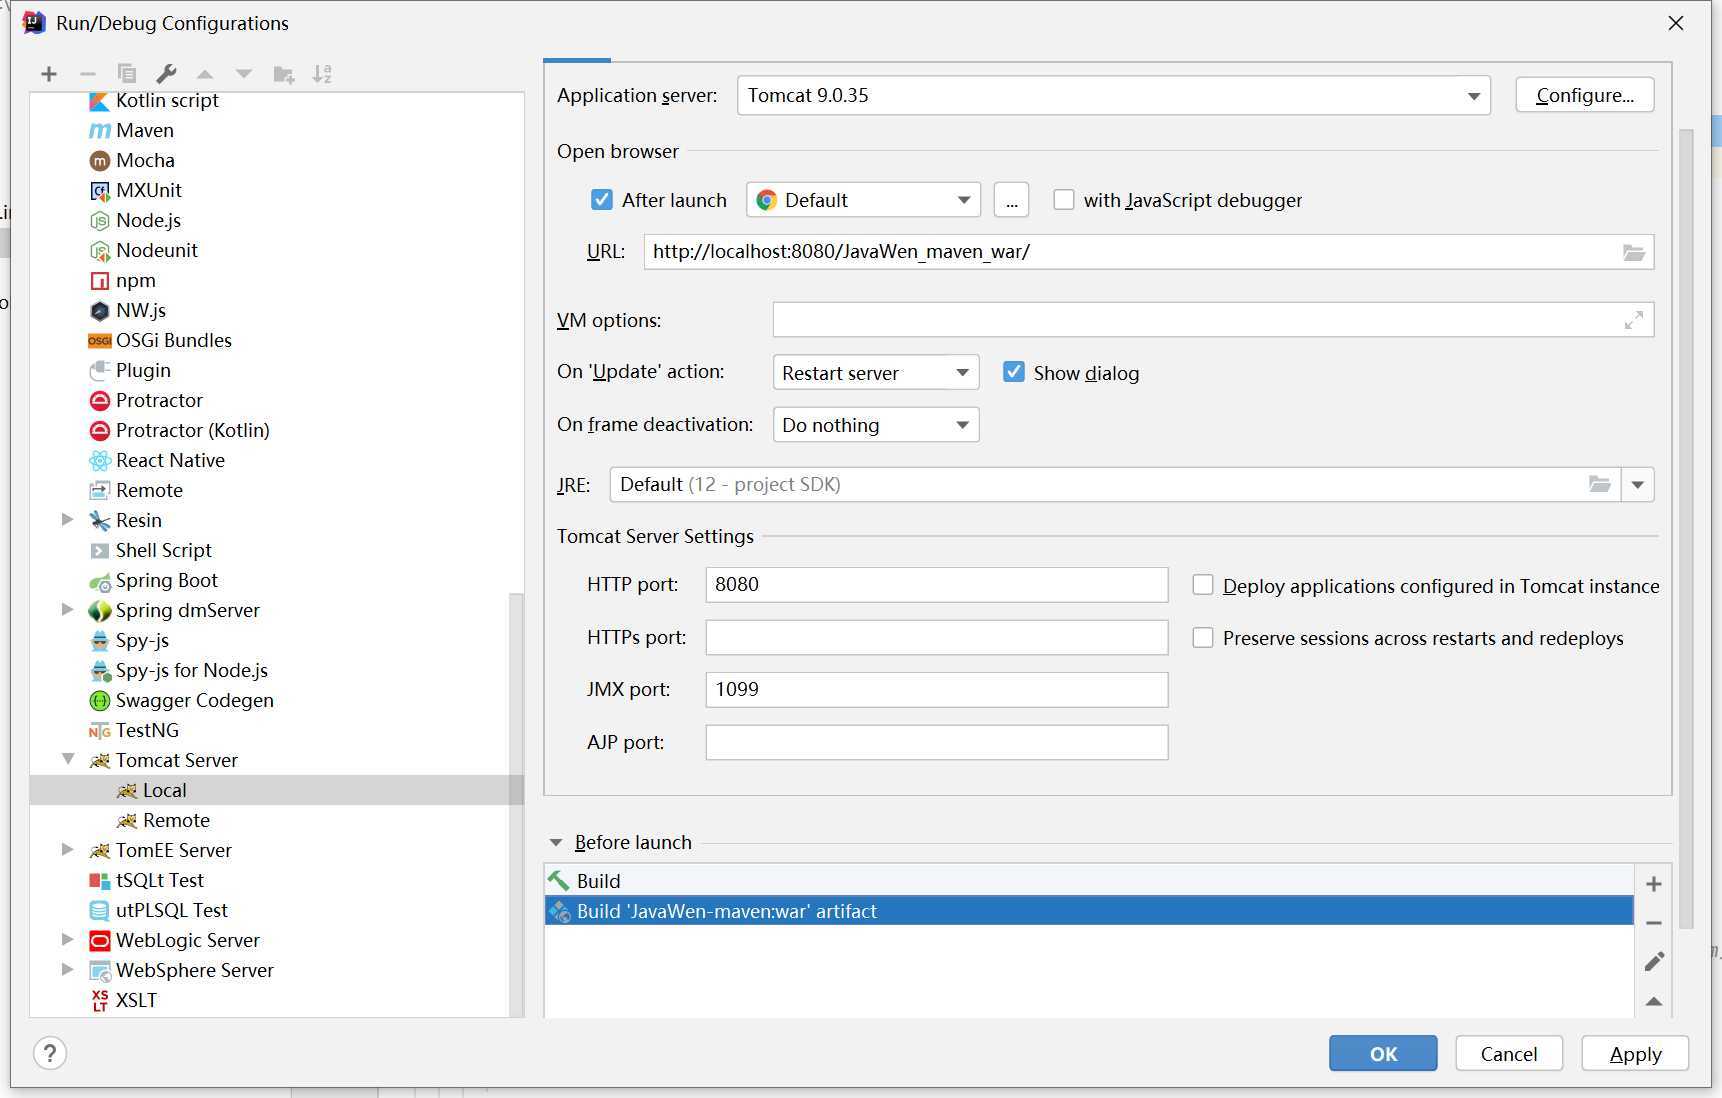This screenshot has width=1722, height=1098.
Task: Click the HTTPs port field
Action: (937, 637)
